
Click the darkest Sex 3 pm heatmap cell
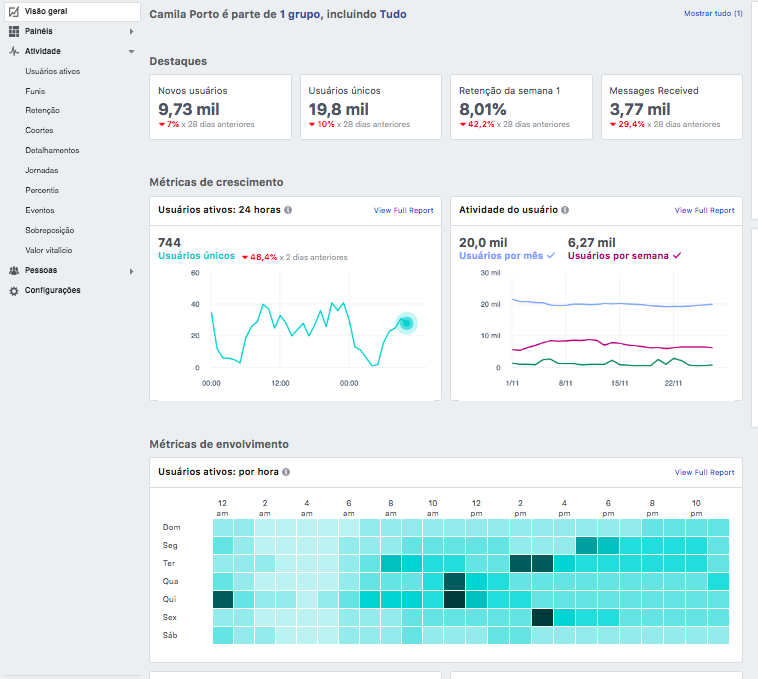coord(542,617)
